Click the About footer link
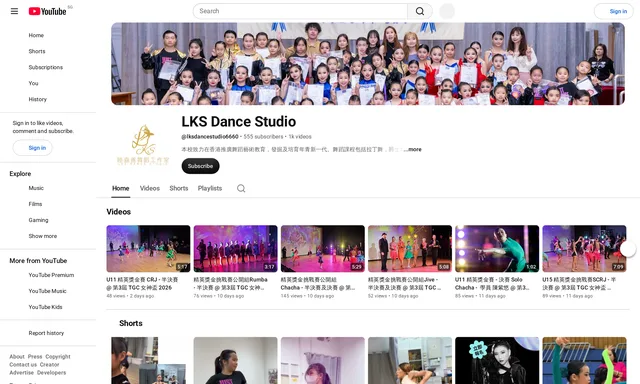Screen dimensions: 640x384 pos(17,357)
